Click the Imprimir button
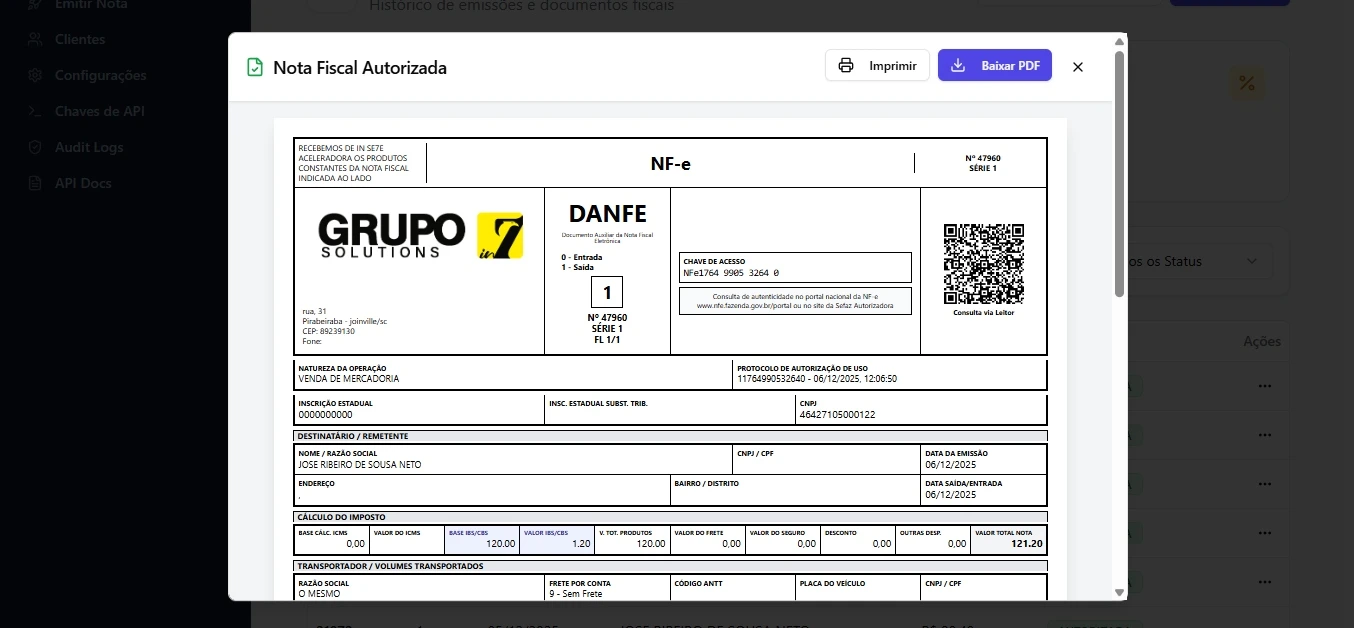This screenshot has height=628, width=1354. (x=877, y=66)
